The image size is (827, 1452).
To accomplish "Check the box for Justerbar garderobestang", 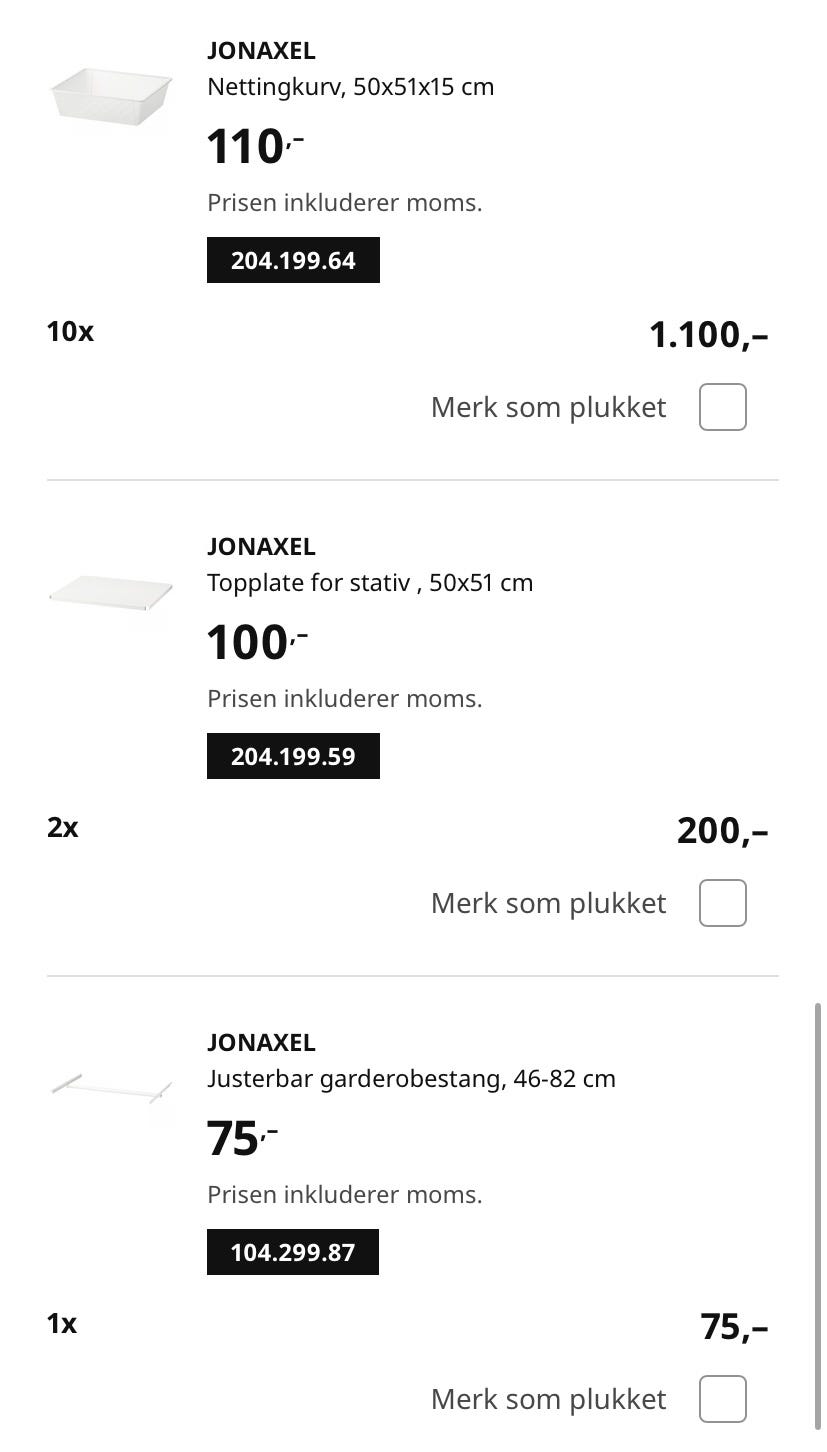I will coord(722,1399).
